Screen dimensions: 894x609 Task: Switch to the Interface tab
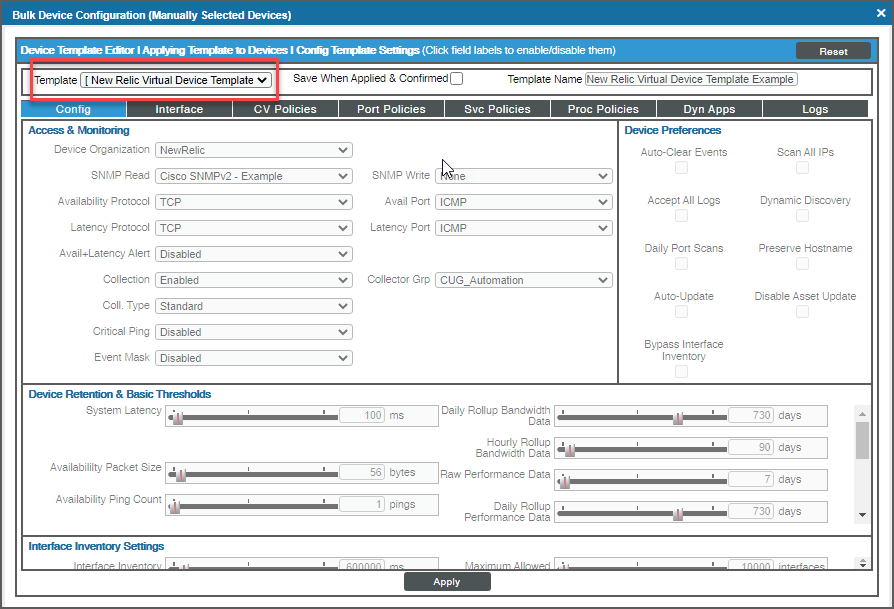[x=180, y=109]
